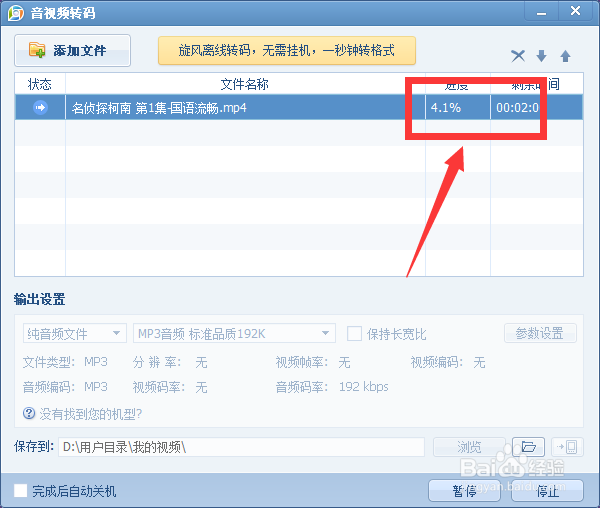The height and width of the screenshot is (508, 600).
Task: Click the question mark help icon
Action: [29, 413]
